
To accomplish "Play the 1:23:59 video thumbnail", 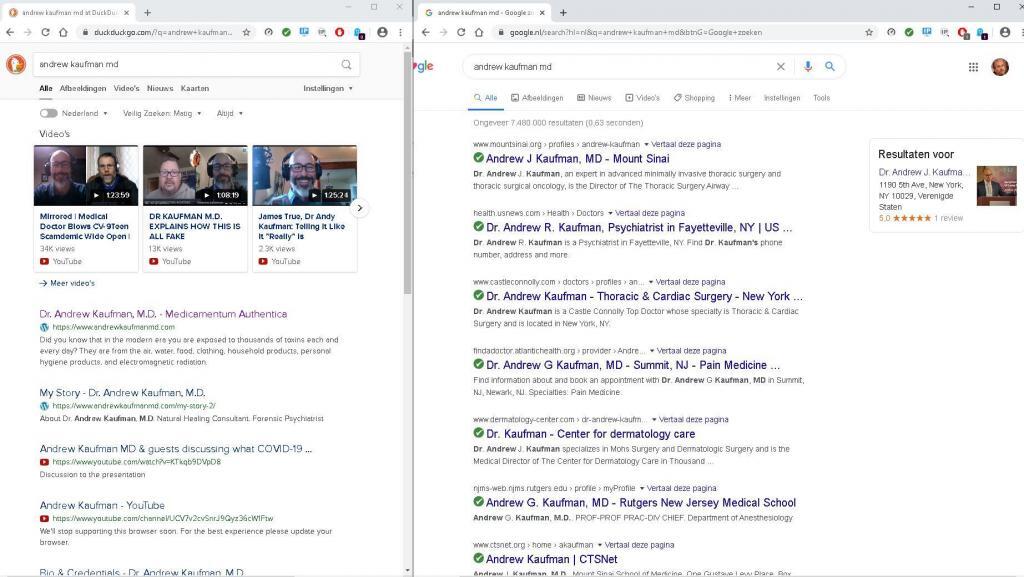I will [x=86, y=176].
